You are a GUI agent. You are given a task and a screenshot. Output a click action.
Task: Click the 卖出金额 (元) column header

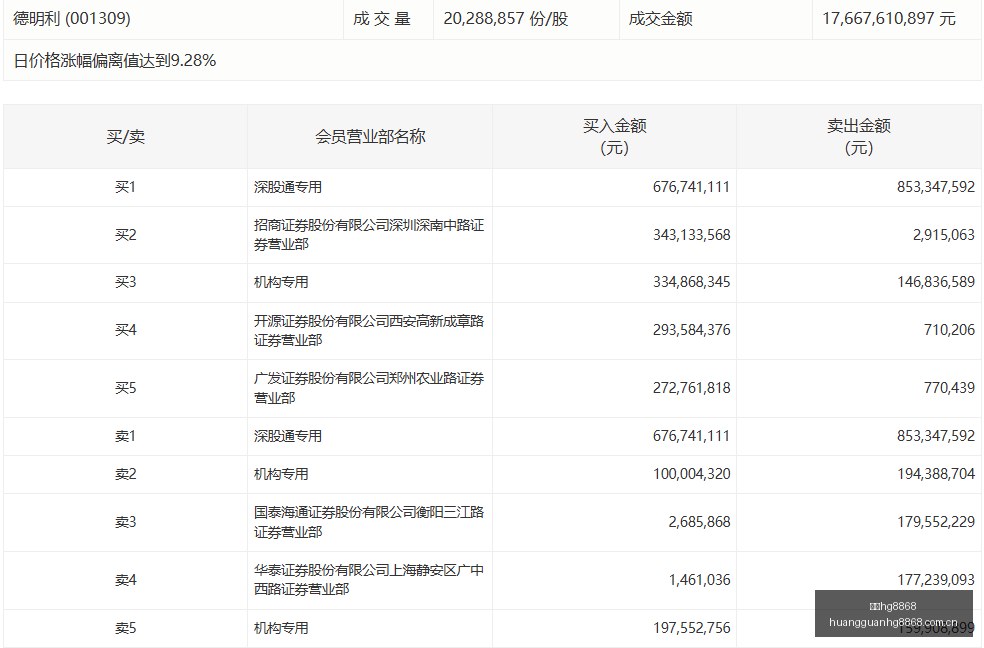(858, 137)
